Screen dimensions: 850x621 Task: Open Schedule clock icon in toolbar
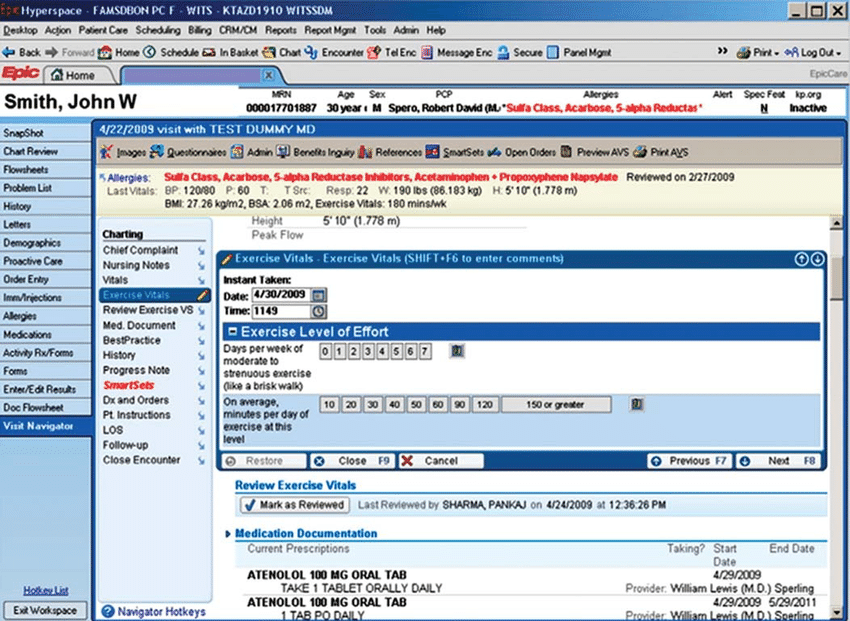click(150, 52)
